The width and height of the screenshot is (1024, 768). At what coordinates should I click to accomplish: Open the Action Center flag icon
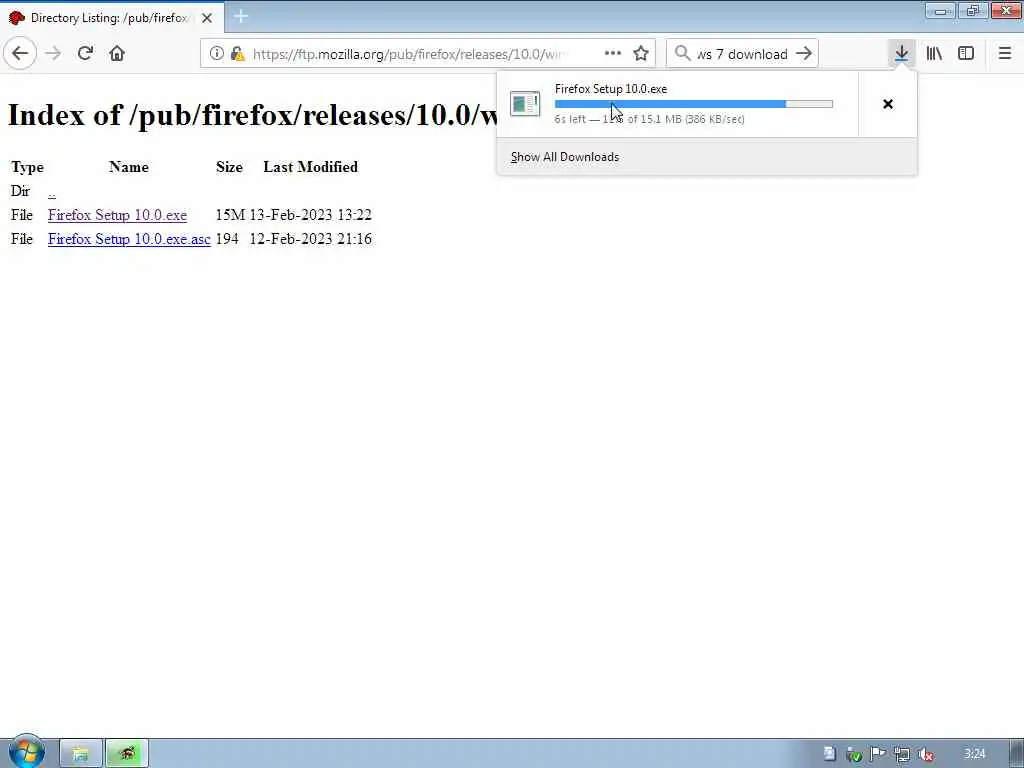878,754
